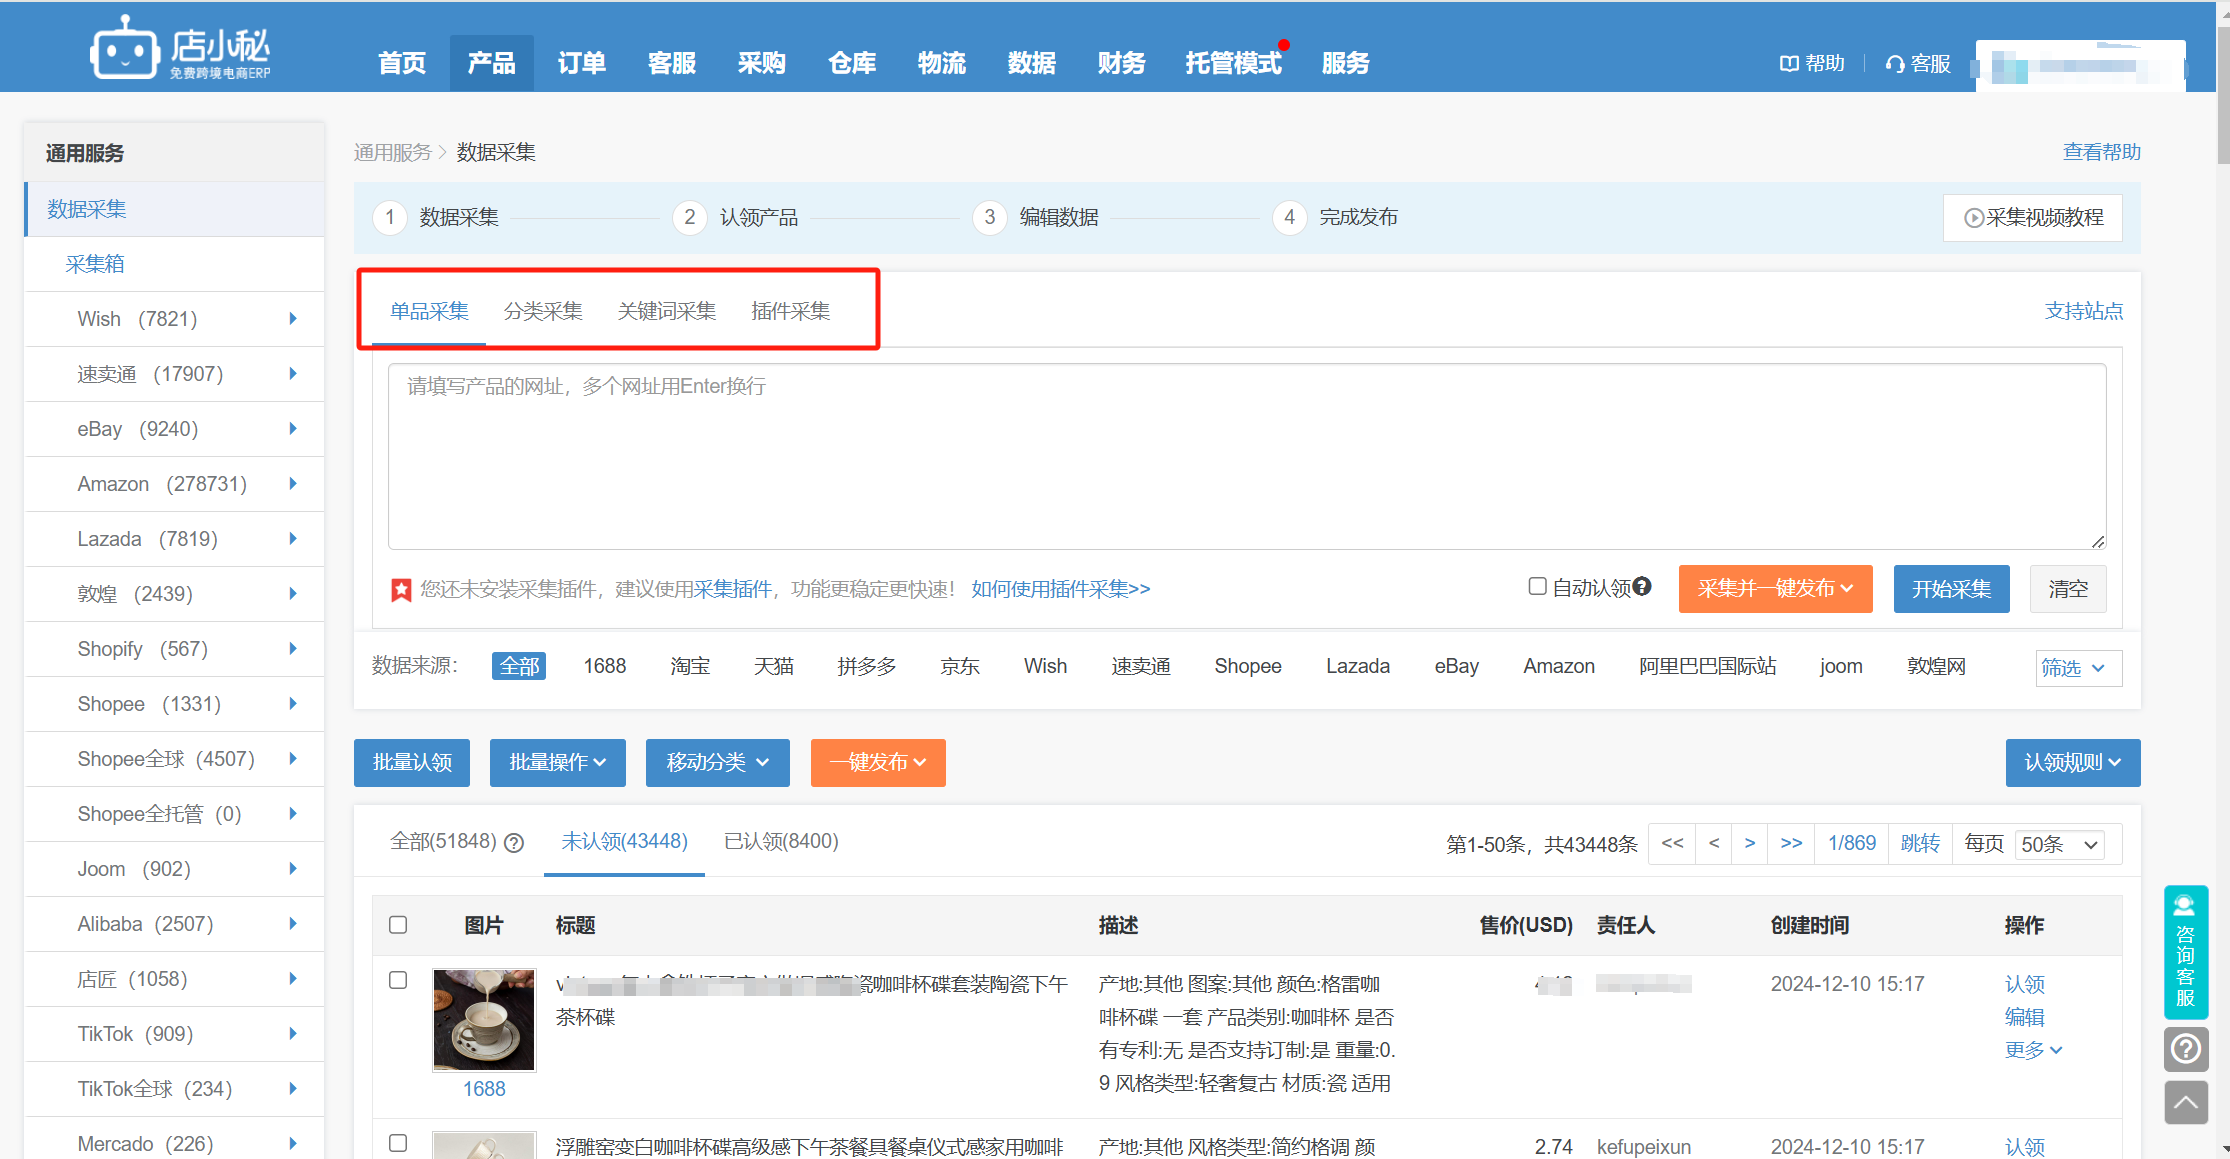
Task: Click the 批量认领 button
Action: [x=412, y=763]
